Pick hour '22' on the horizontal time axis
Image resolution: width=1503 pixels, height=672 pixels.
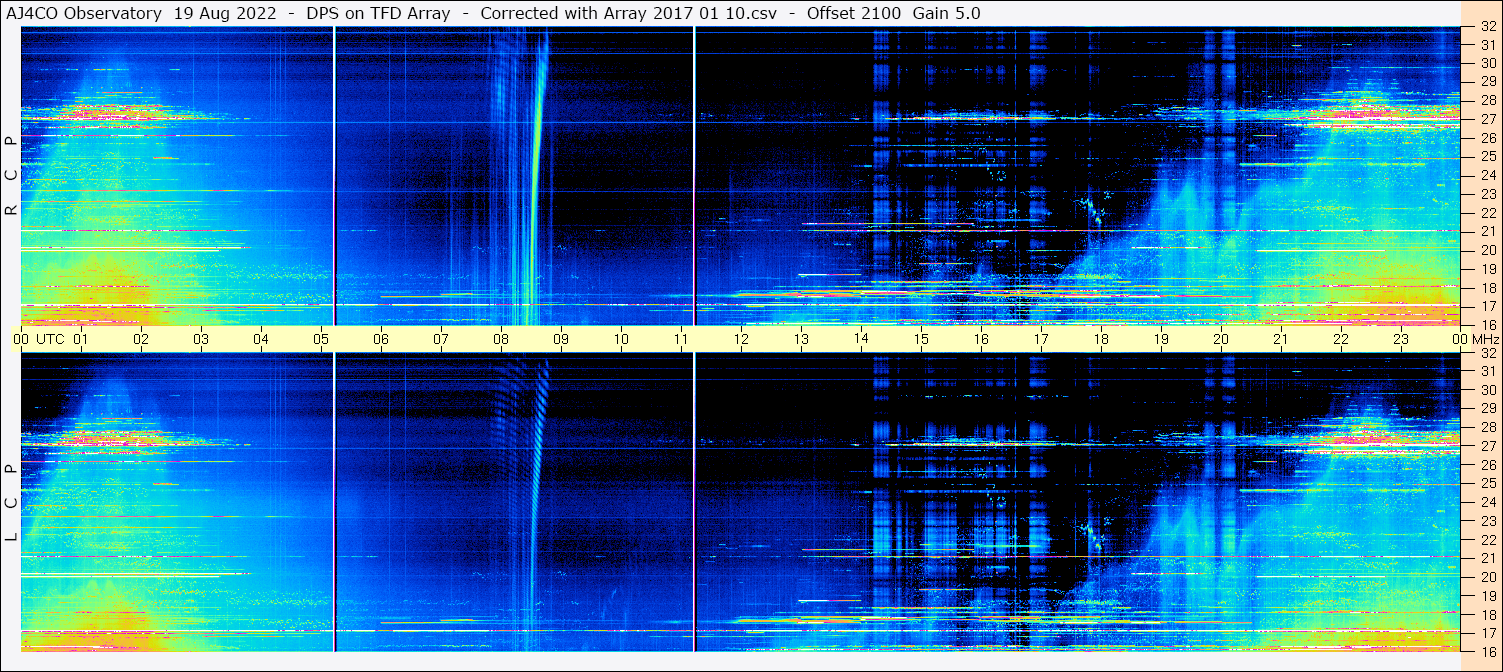pyautogui.click(x=1342, y=339)
